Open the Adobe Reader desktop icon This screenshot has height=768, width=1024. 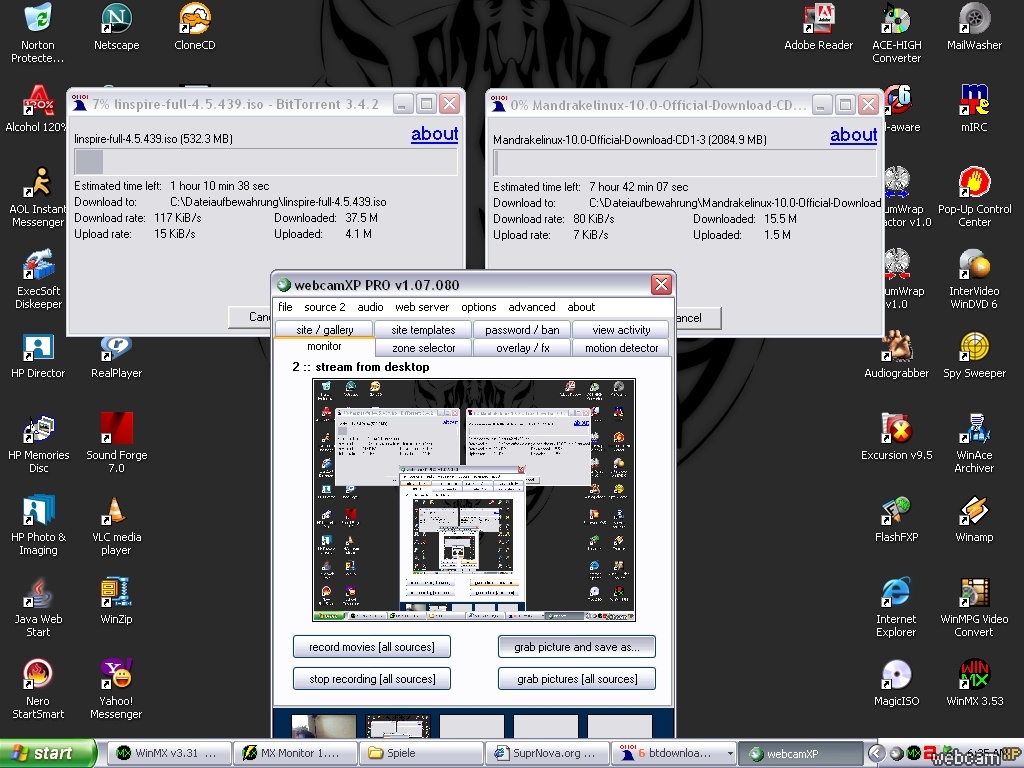pos(818,28)
